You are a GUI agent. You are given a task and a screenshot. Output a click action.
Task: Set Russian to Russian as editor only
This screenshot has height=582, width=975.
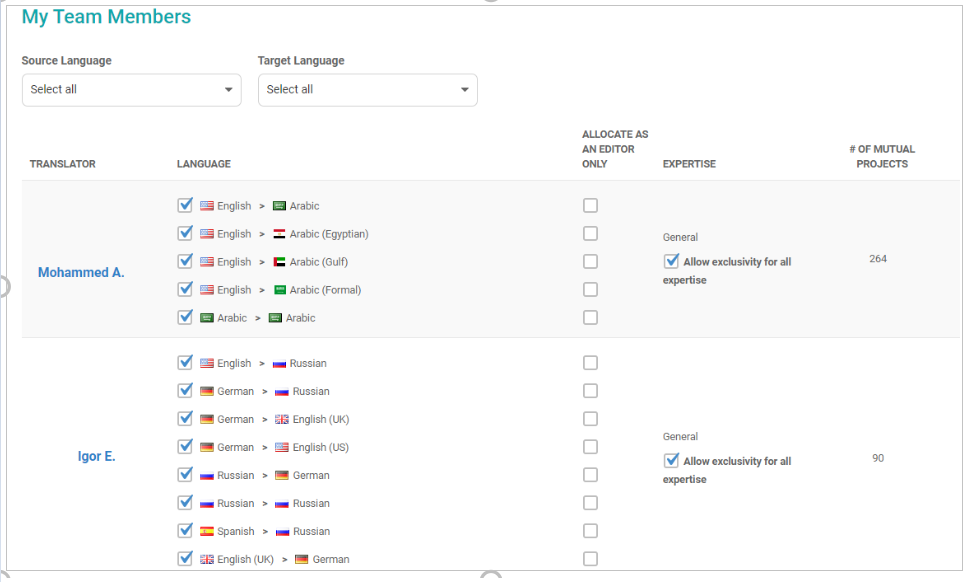click(x=590, y=502)
